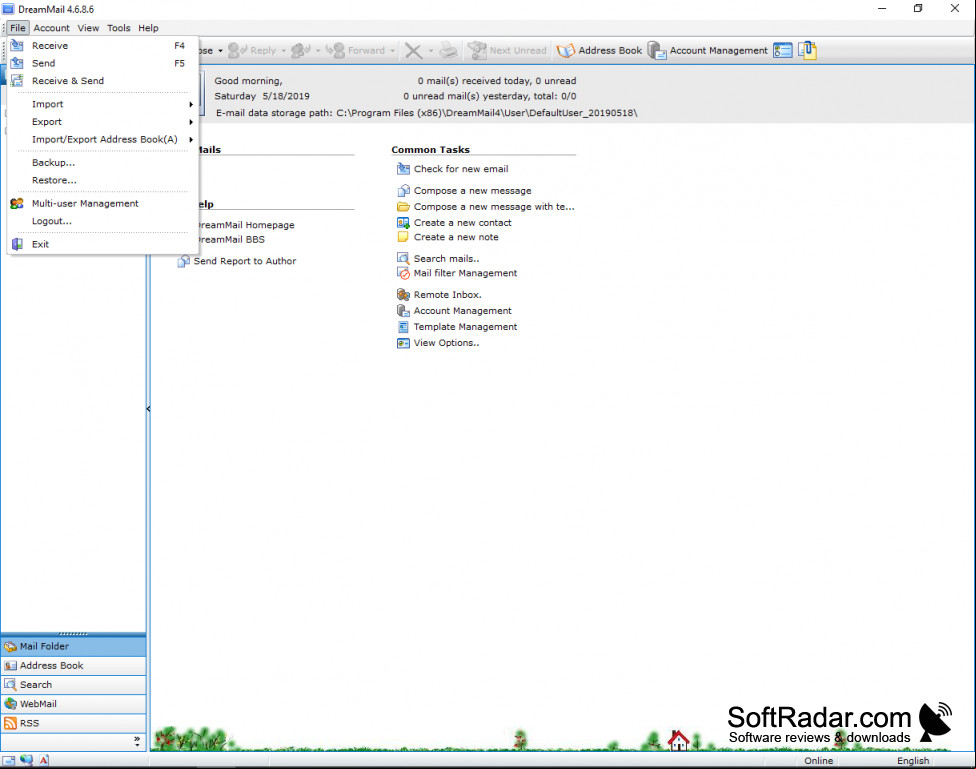Click the Search mails.. link

[446, 258]
